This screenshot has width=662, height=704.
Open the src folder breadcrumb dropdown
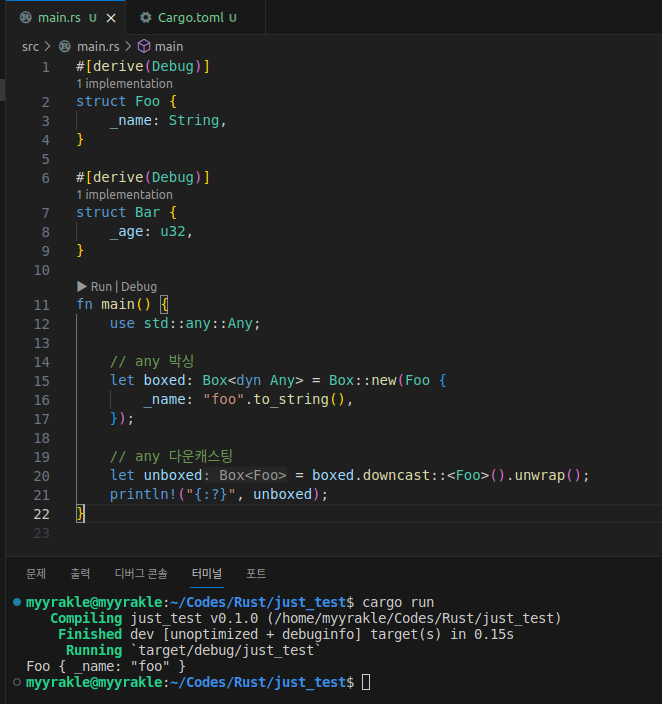point(30,46)
